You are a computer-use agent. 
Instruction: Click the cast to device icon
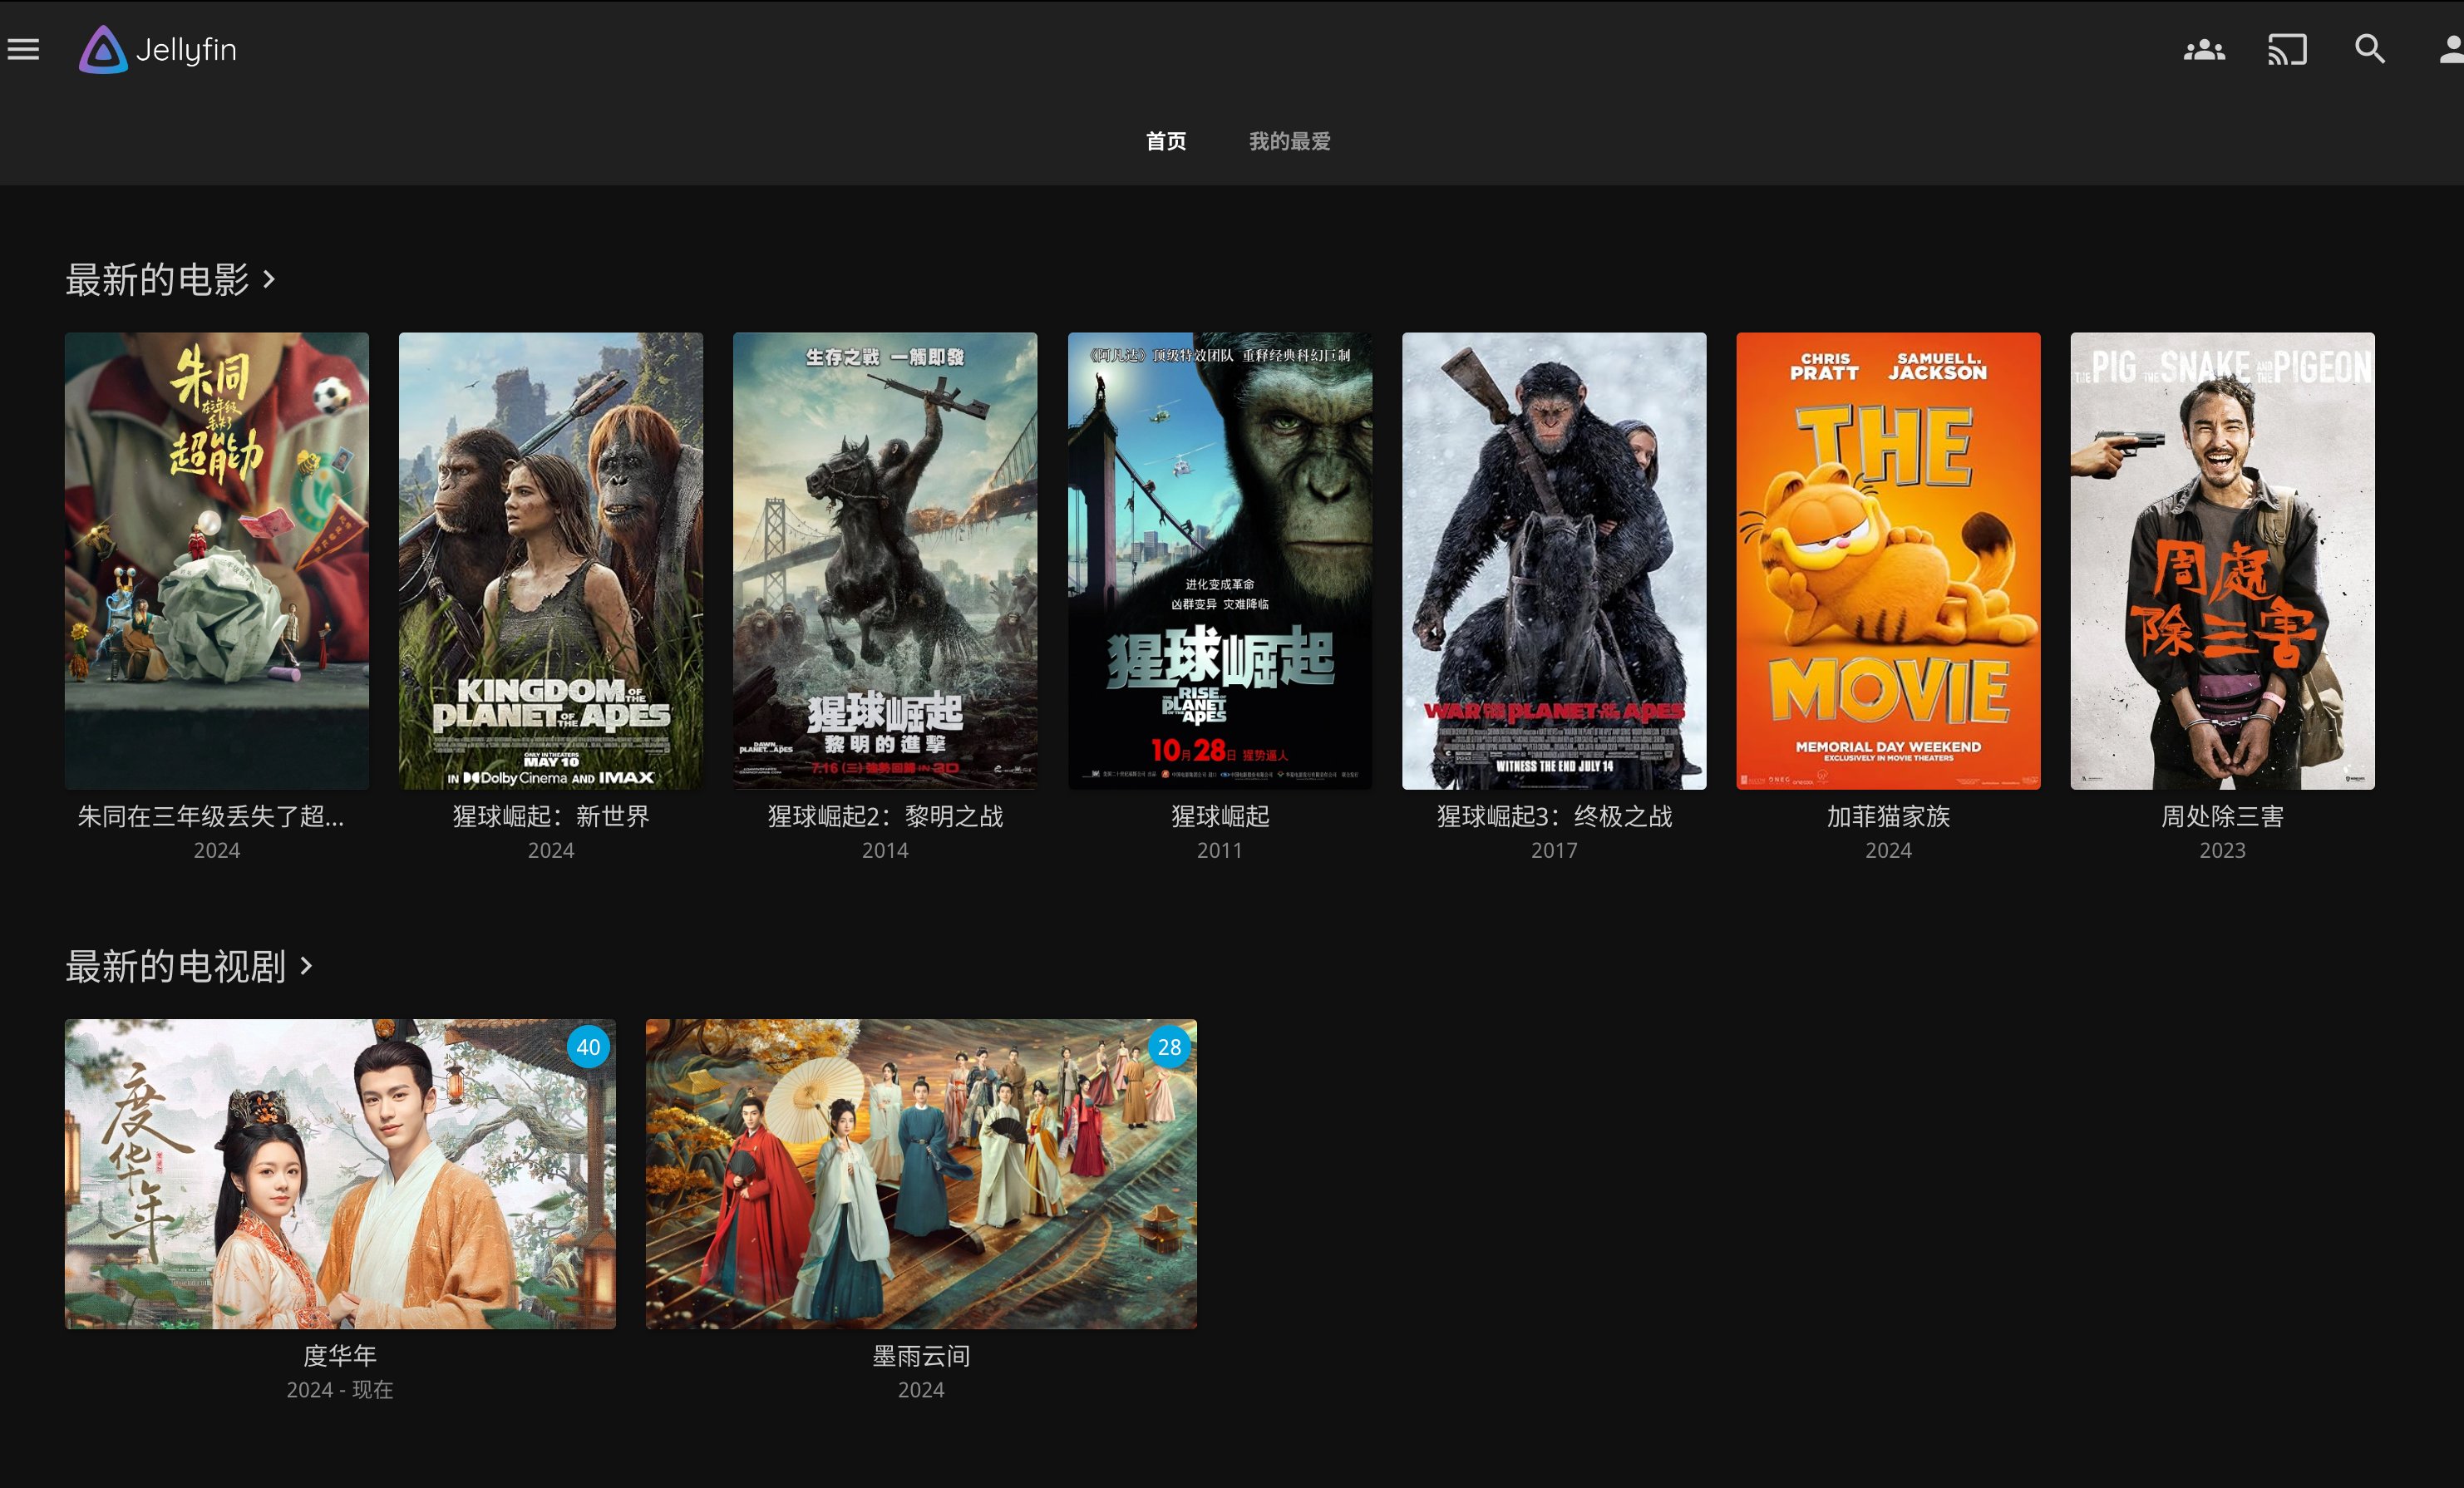point(2287,49)
